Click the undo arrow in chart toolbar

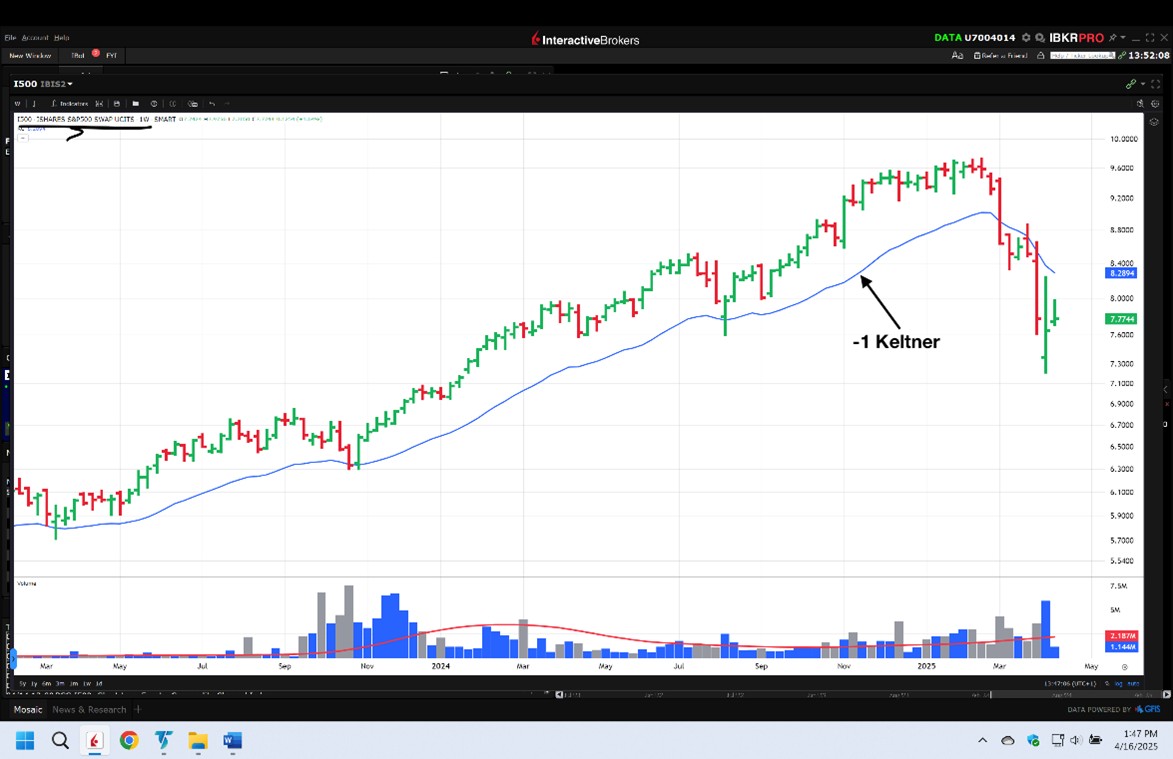(x=211, y=104)
